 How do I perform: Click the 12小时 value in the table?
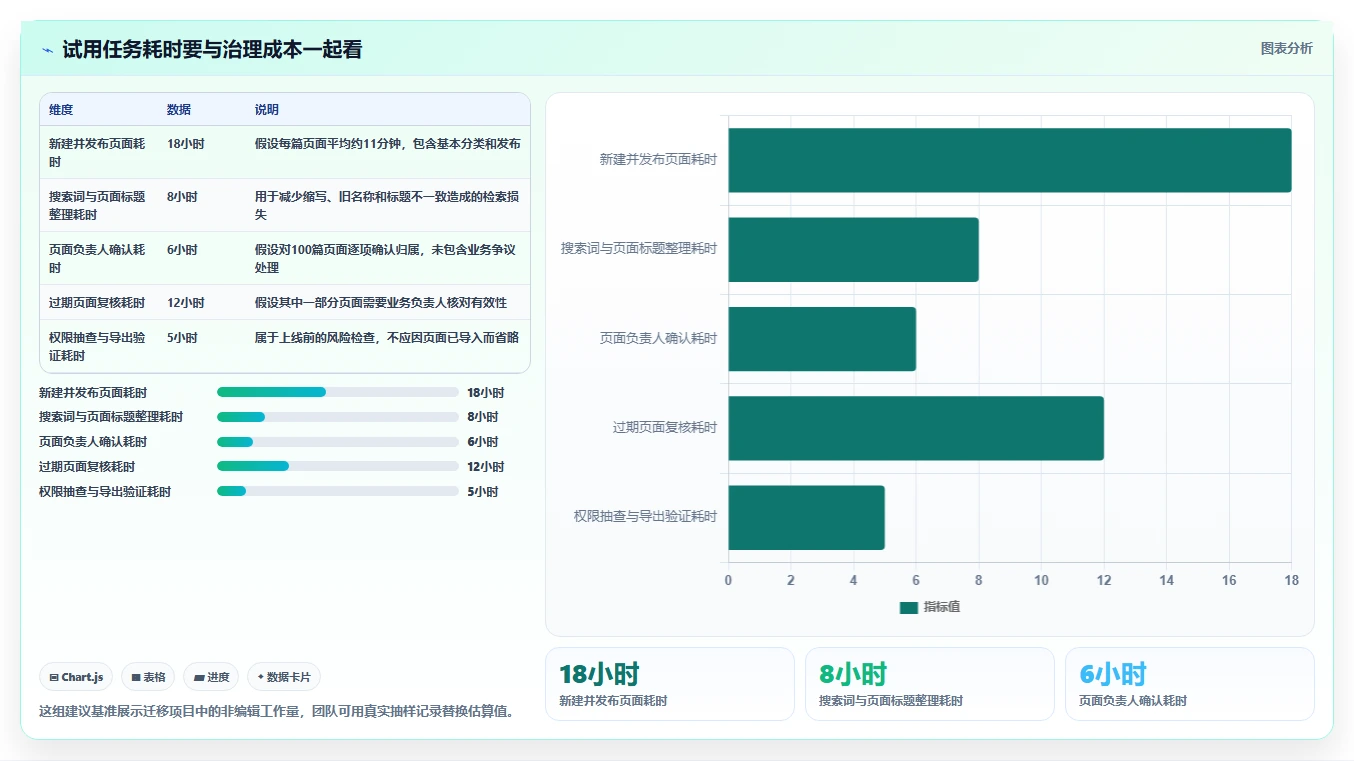click(186, 303)
